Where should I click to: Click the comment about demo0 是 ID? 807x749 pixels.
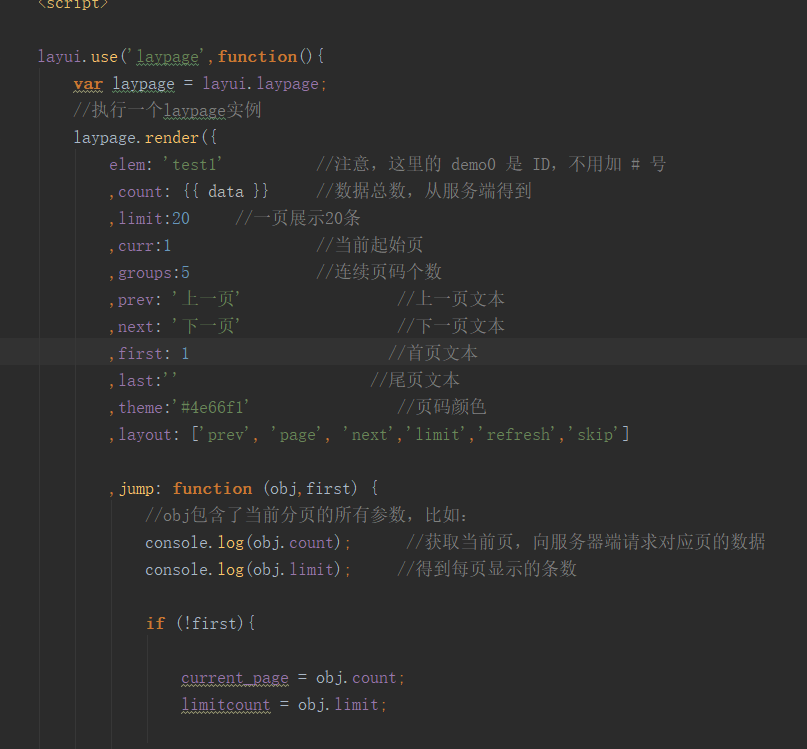[491, 164]
